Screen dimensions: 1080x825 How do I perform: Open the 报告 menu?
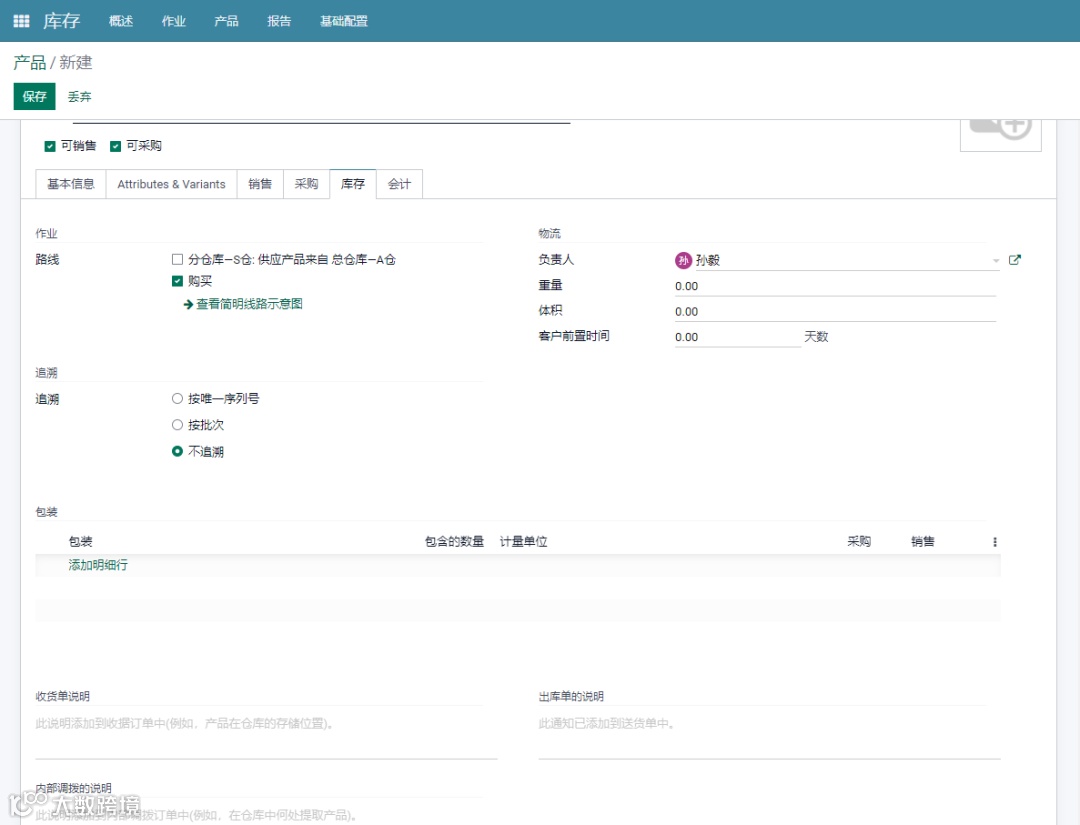pos(279,21)
